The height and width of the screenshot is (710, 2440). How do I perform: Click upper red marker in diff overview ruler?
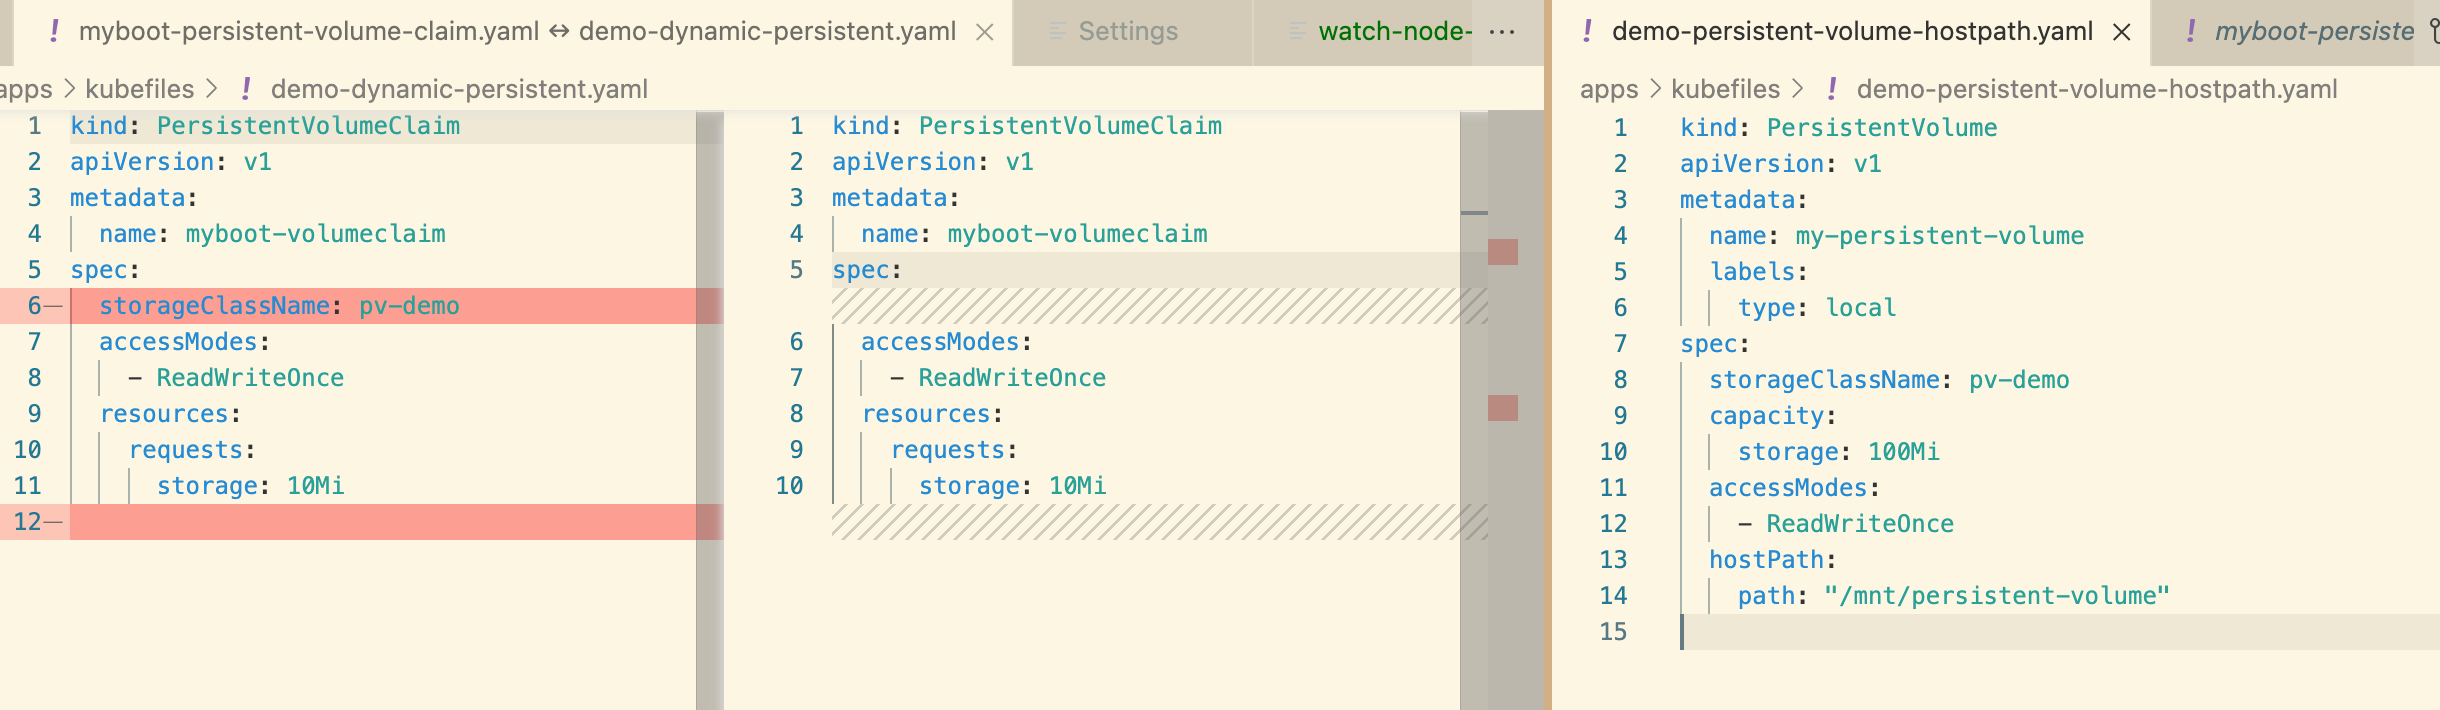[1502, 252]
